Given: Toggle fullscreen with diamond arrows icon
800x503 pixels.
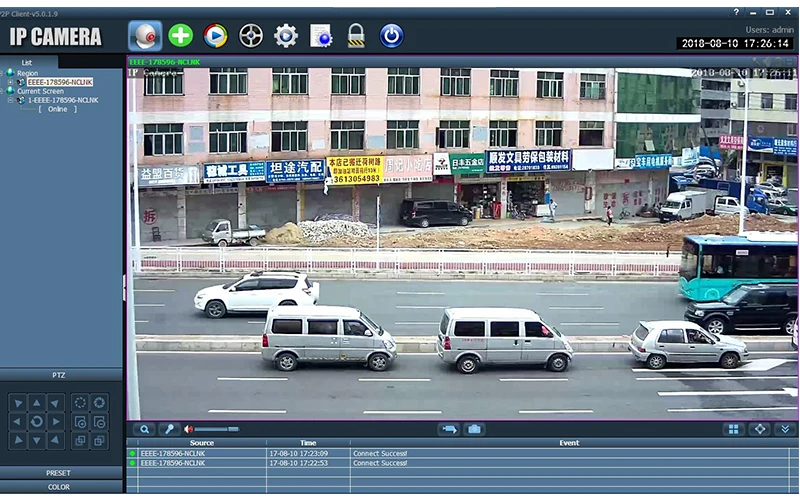Looking at the screenshot, I should click(x=760, y=429).
